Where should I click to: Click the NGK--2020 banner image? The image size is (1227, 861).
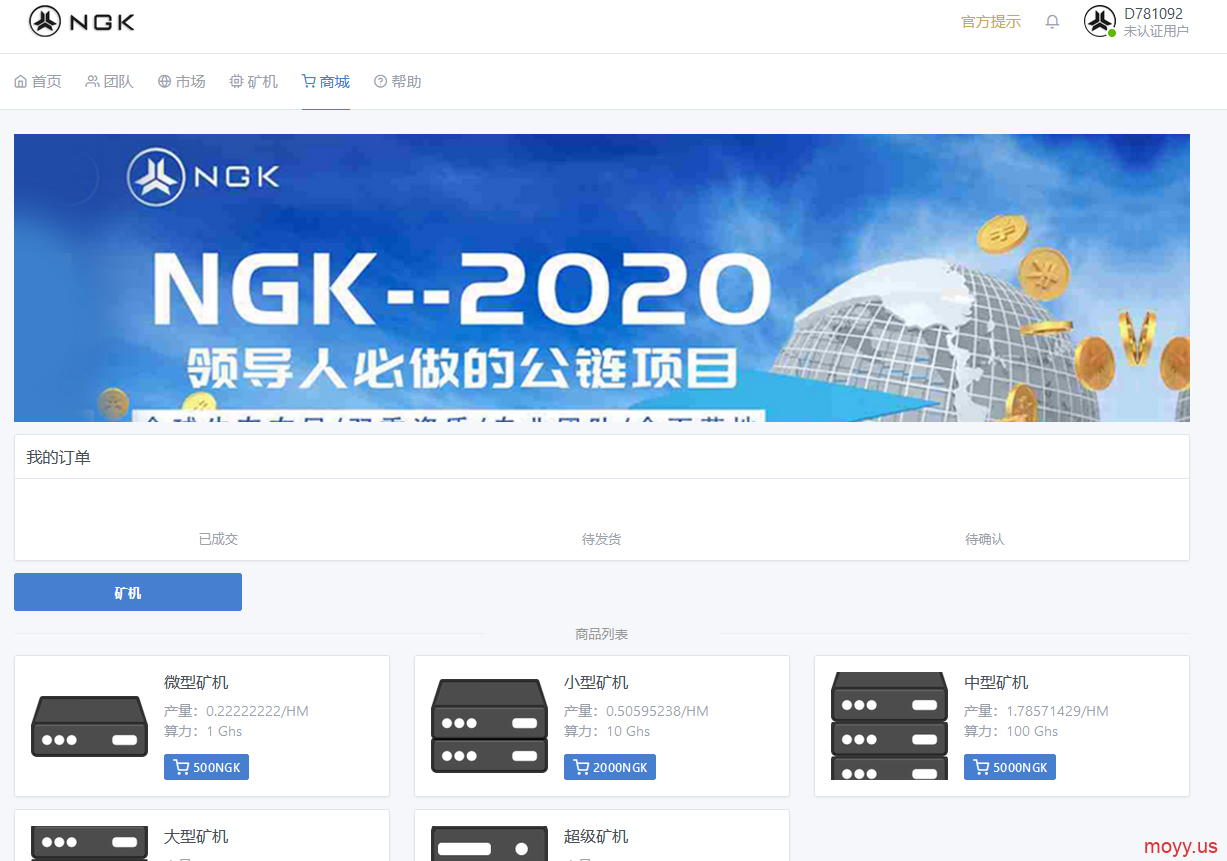tap(602, 278)
